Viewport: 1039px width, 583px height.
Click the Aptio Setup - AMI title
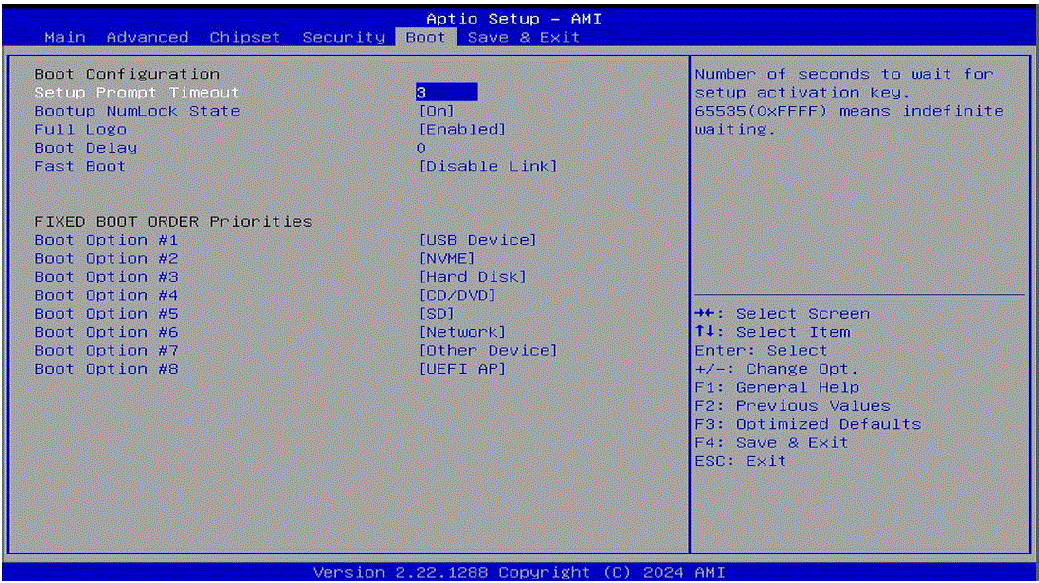[514, 19]
